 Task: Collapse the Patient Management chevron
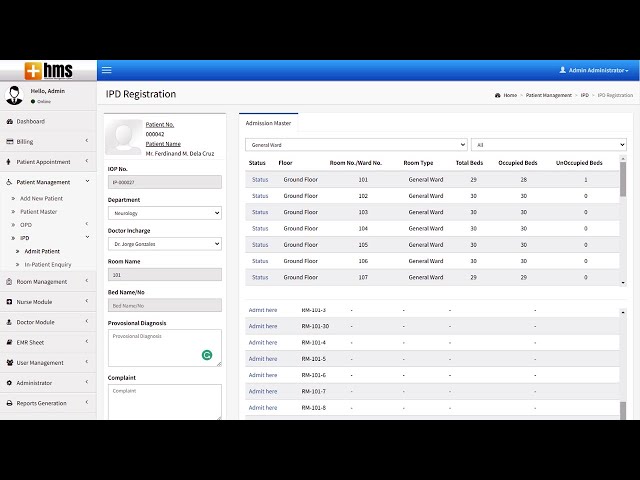tap(87, 181)
